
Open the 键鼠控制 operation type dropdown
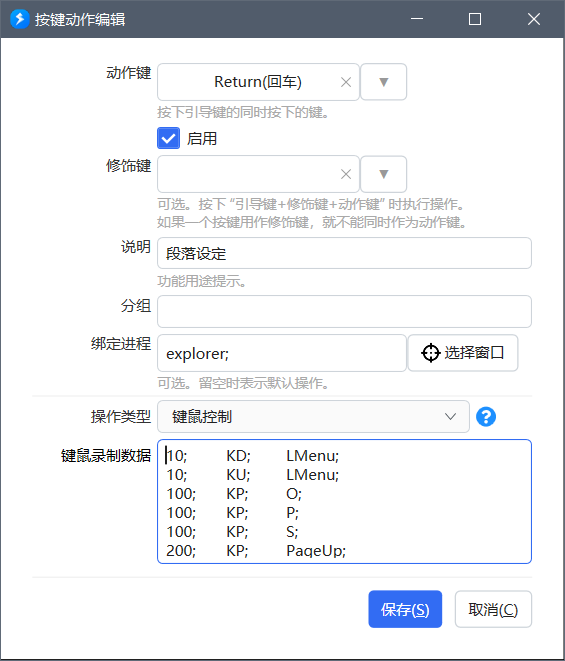[x=313, y=417]
